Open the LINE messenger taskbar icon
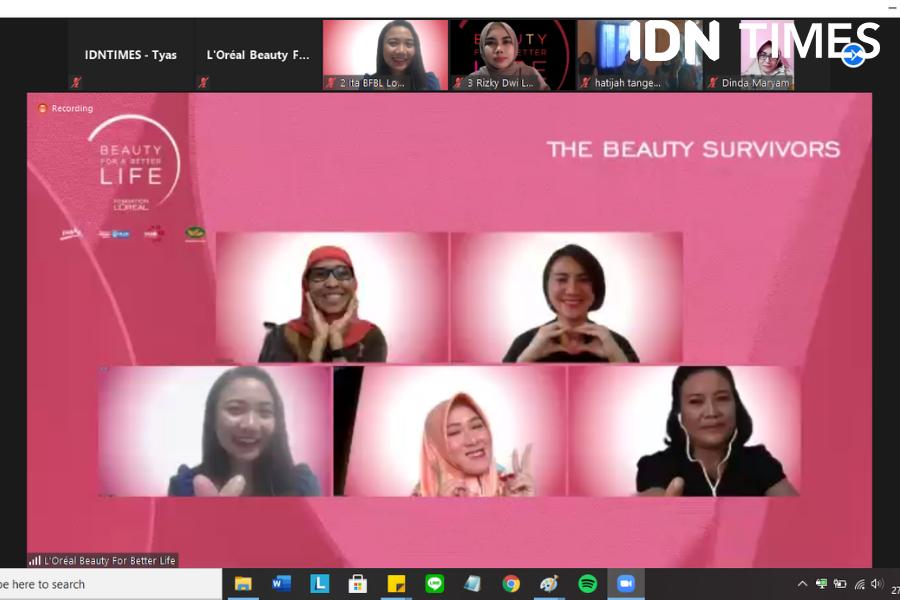 pyautogui.click(x=435, y=584)
